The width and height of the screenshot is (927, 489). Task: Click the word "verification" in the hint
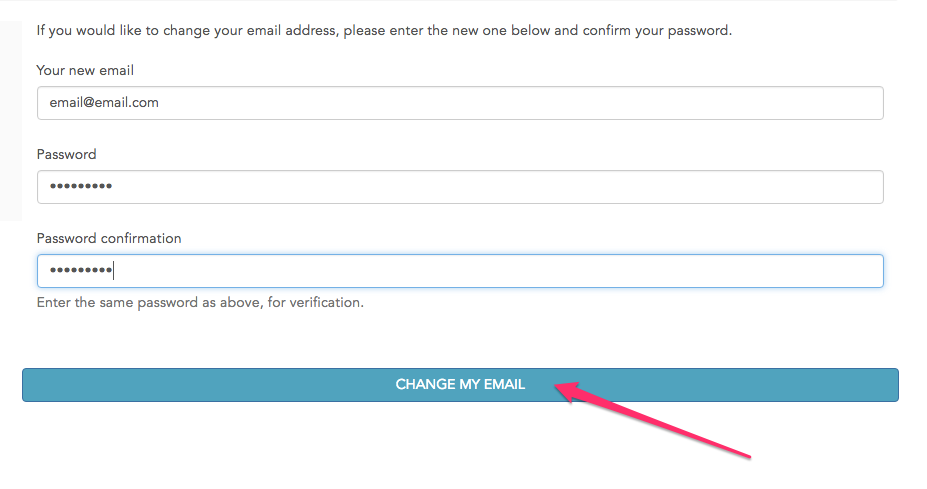tap(326, 301)
